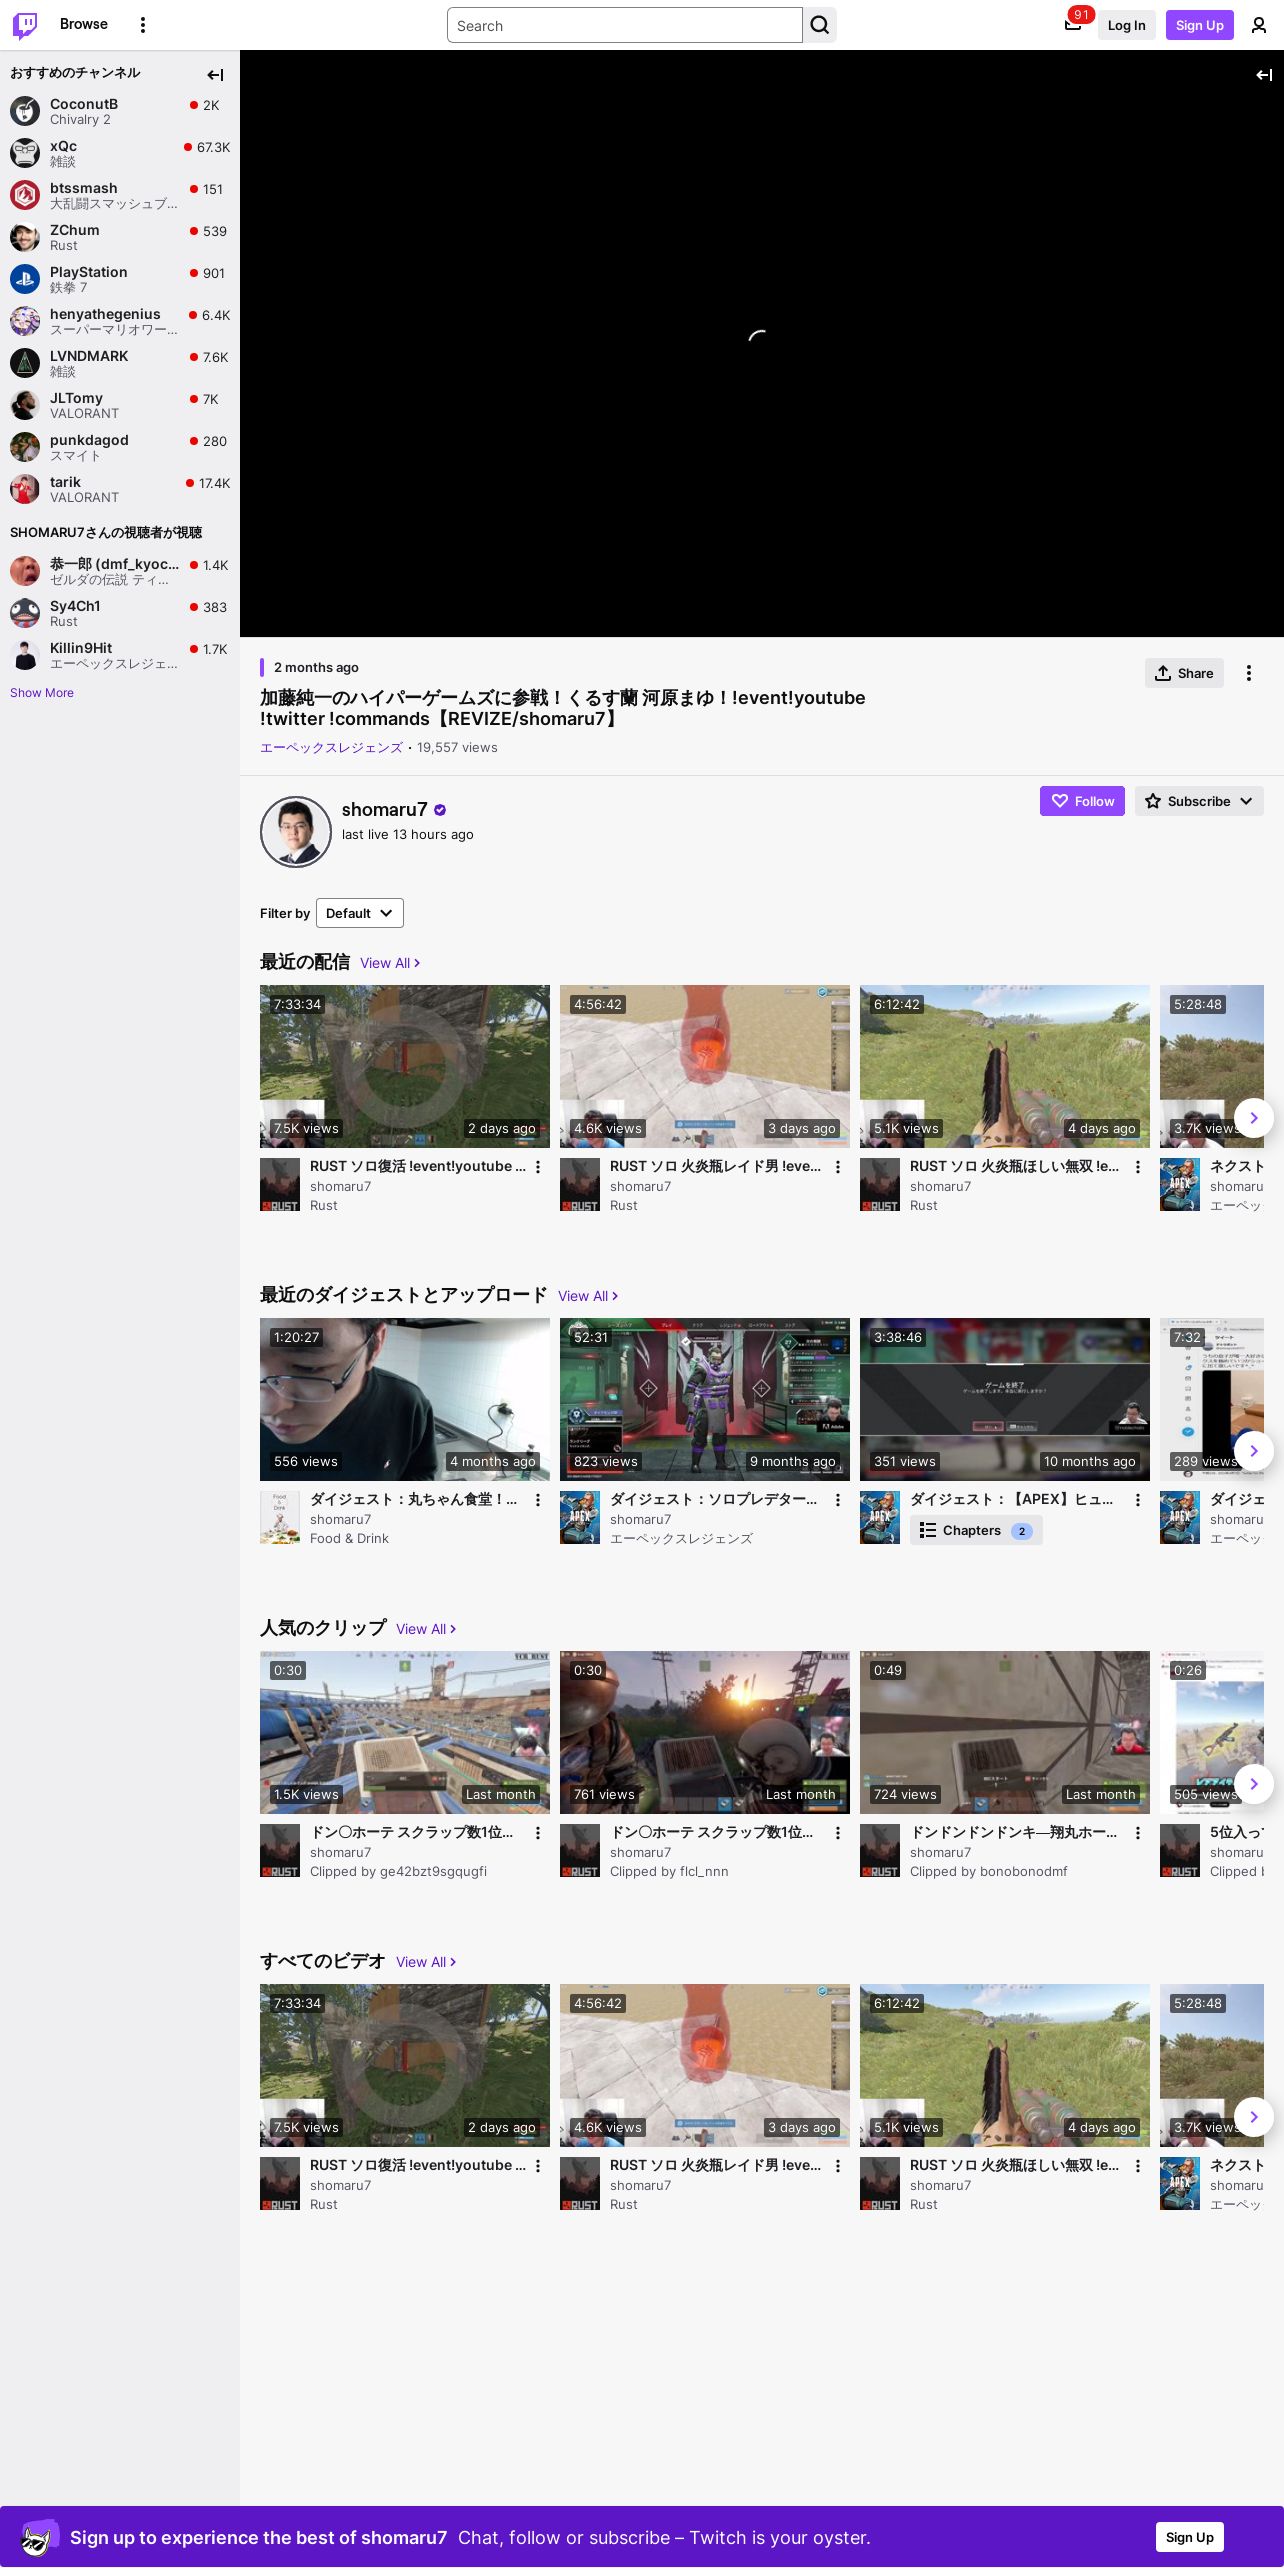The height and width of the screenshot is (2568, 1284).
Task: Click the top Sign Up button
Action: click(x=1200, y=25)
